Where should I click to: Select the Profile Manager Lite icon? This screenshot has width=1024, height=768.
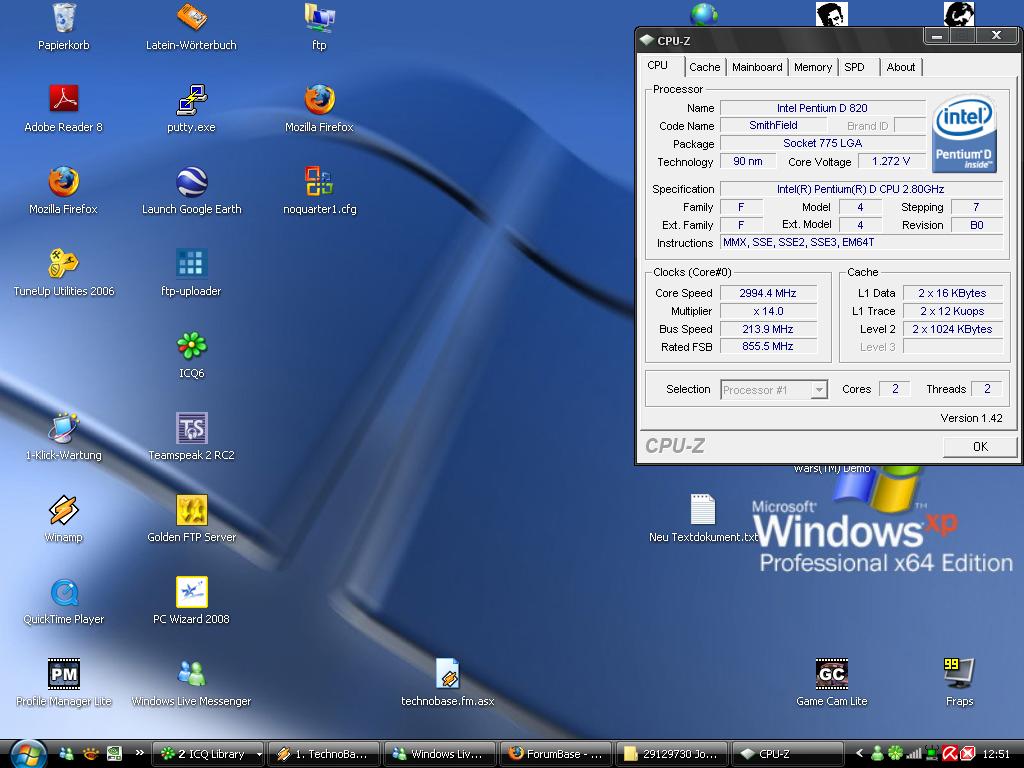click(x=63, y=674)
